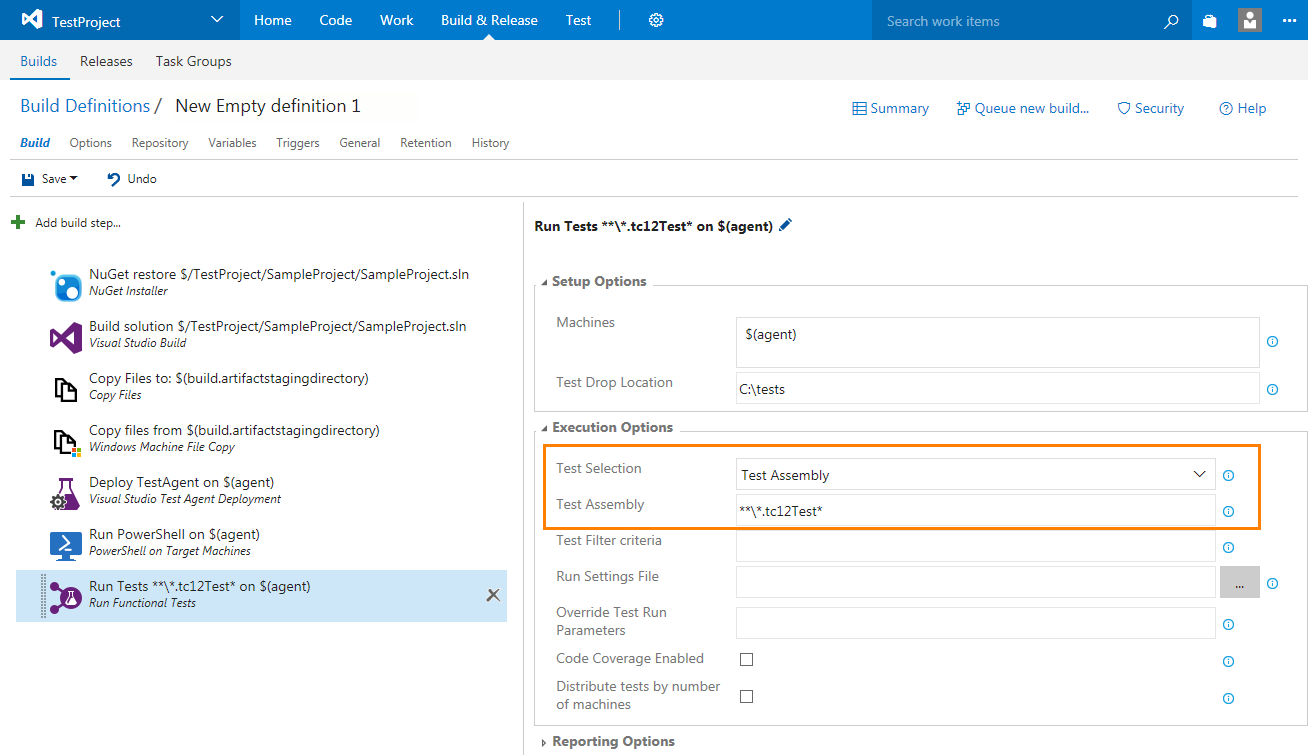The image size is (1308, 755).
Task: Click the Undo button
Action: tap(132, 179)
